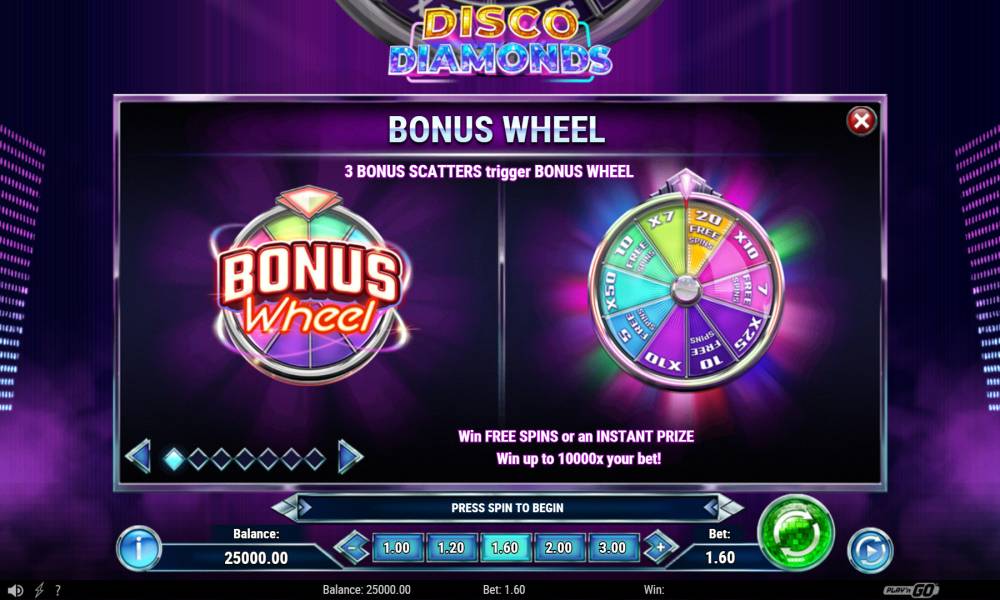This screenshot has height=600, width=1000.
Task: Select the 1.00 bet option
Action: (396, 548)
